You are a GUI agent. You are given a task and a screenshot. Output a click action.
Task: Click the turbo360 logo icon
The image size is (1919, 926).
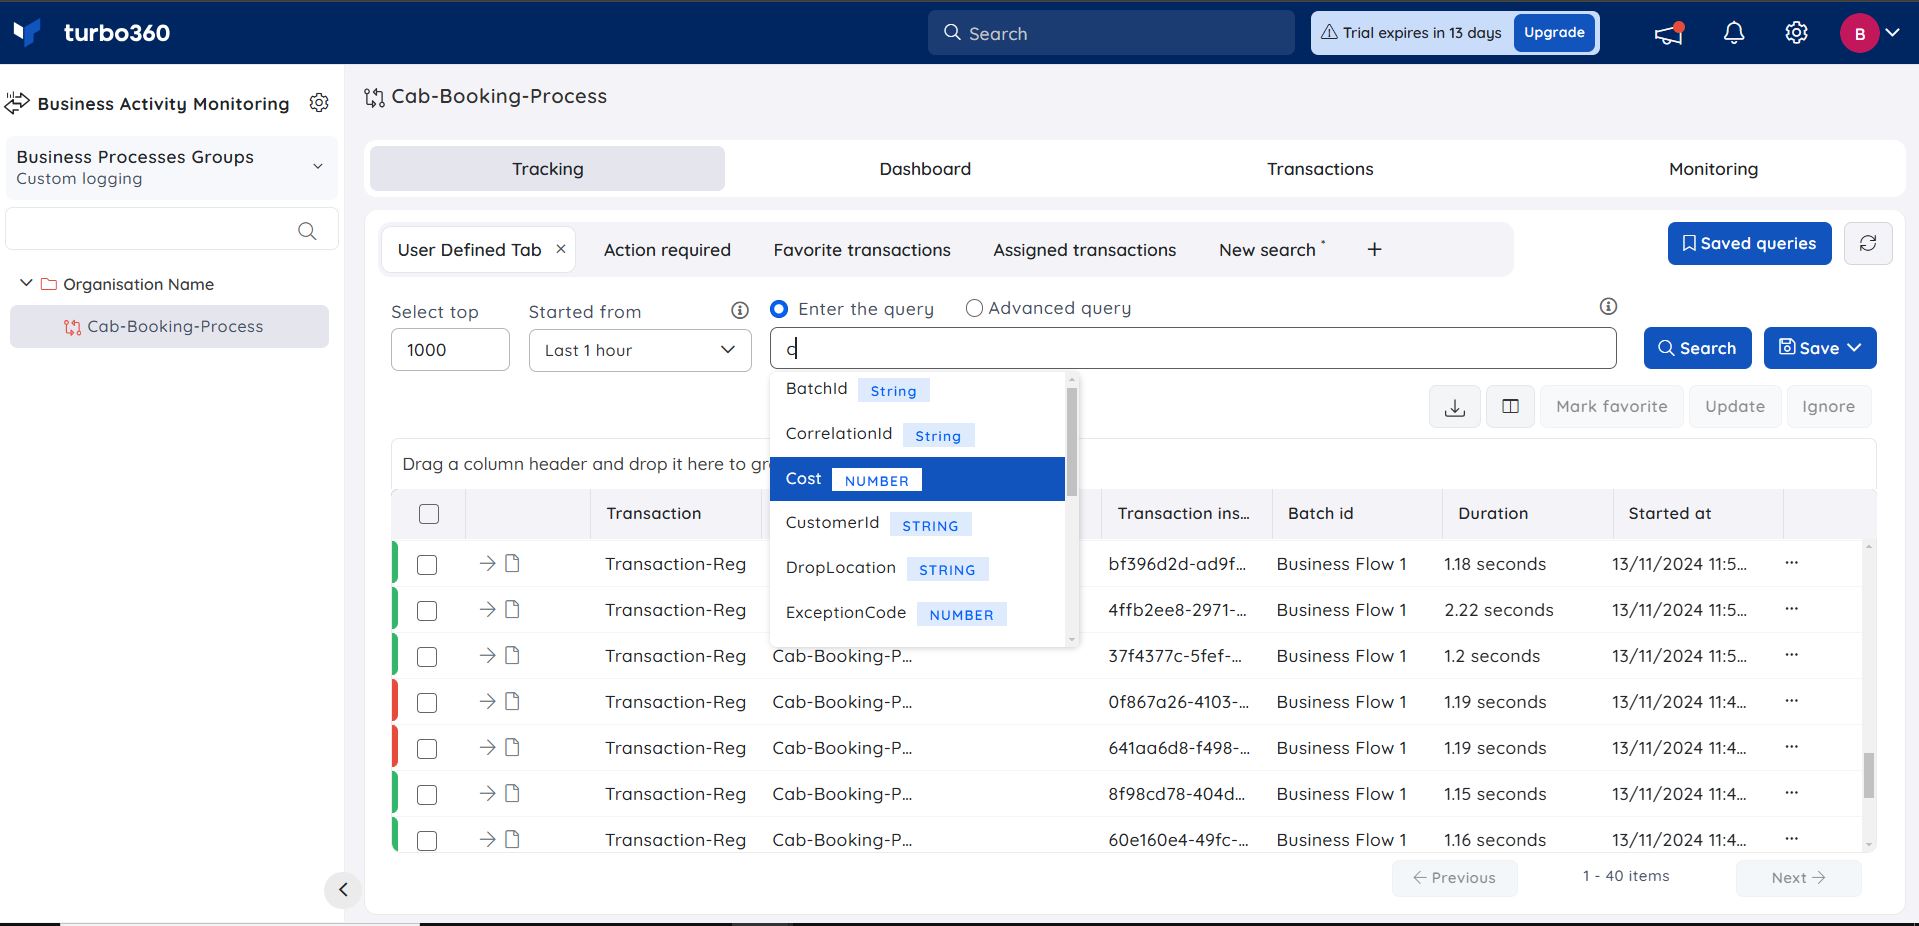(x=27, y=33)
